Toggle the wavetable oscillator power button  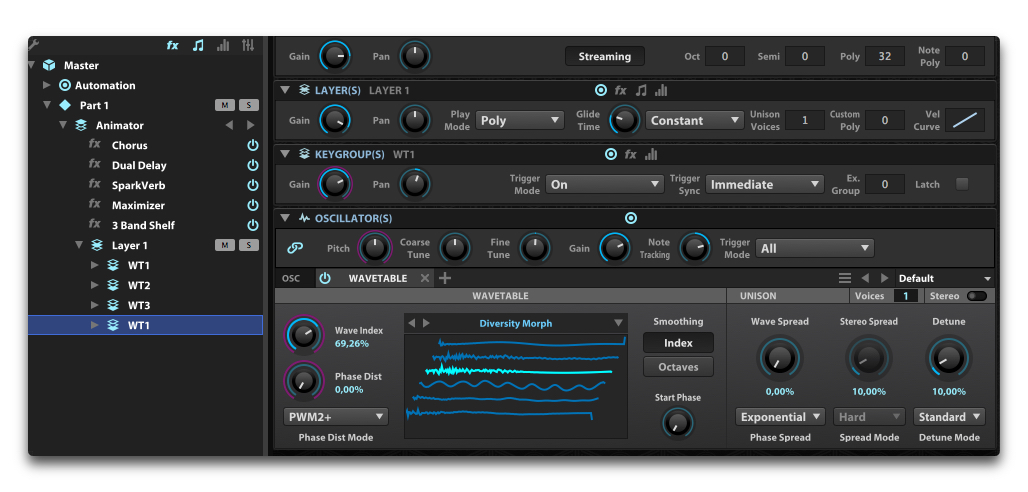click(x=325, y=278)
